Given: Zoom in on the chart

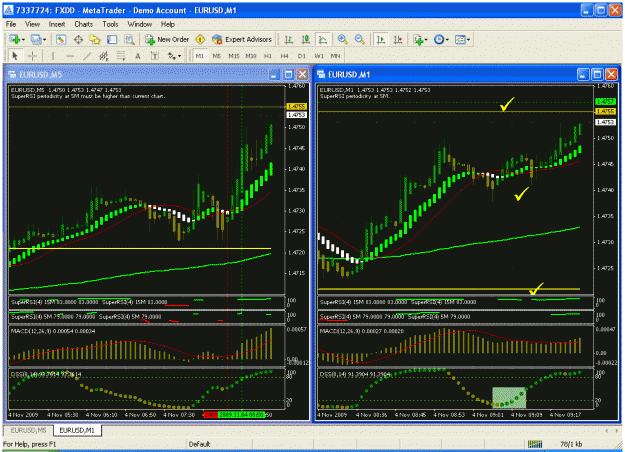Looking at the screenshot, I should coord(342,39).
